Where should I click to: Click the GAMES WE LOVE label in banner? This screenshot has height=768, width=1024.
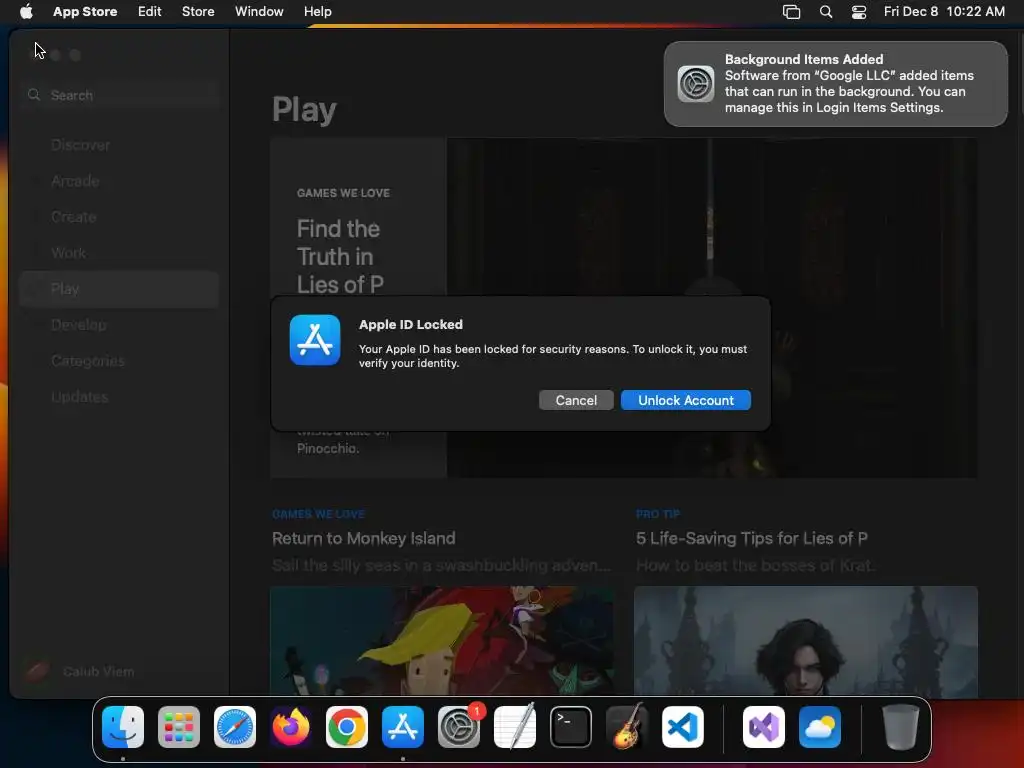pos(343,193)
